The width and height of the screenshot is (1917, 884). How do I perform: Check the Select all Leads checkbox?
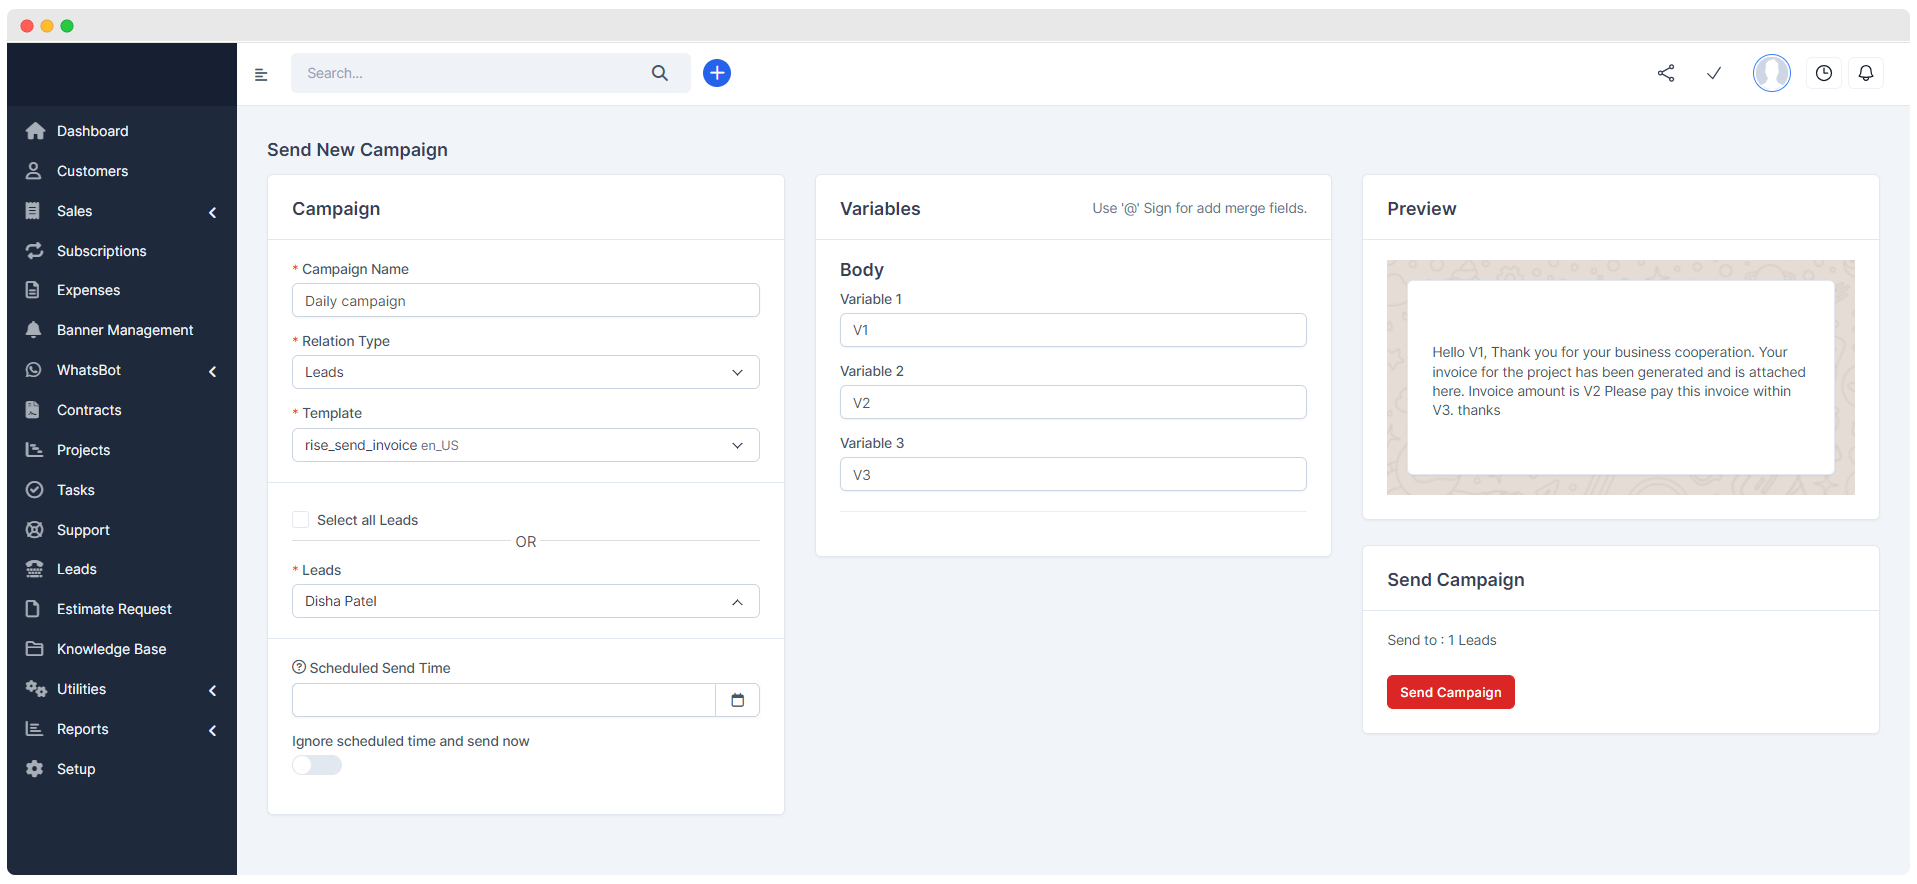pos(300,520)
